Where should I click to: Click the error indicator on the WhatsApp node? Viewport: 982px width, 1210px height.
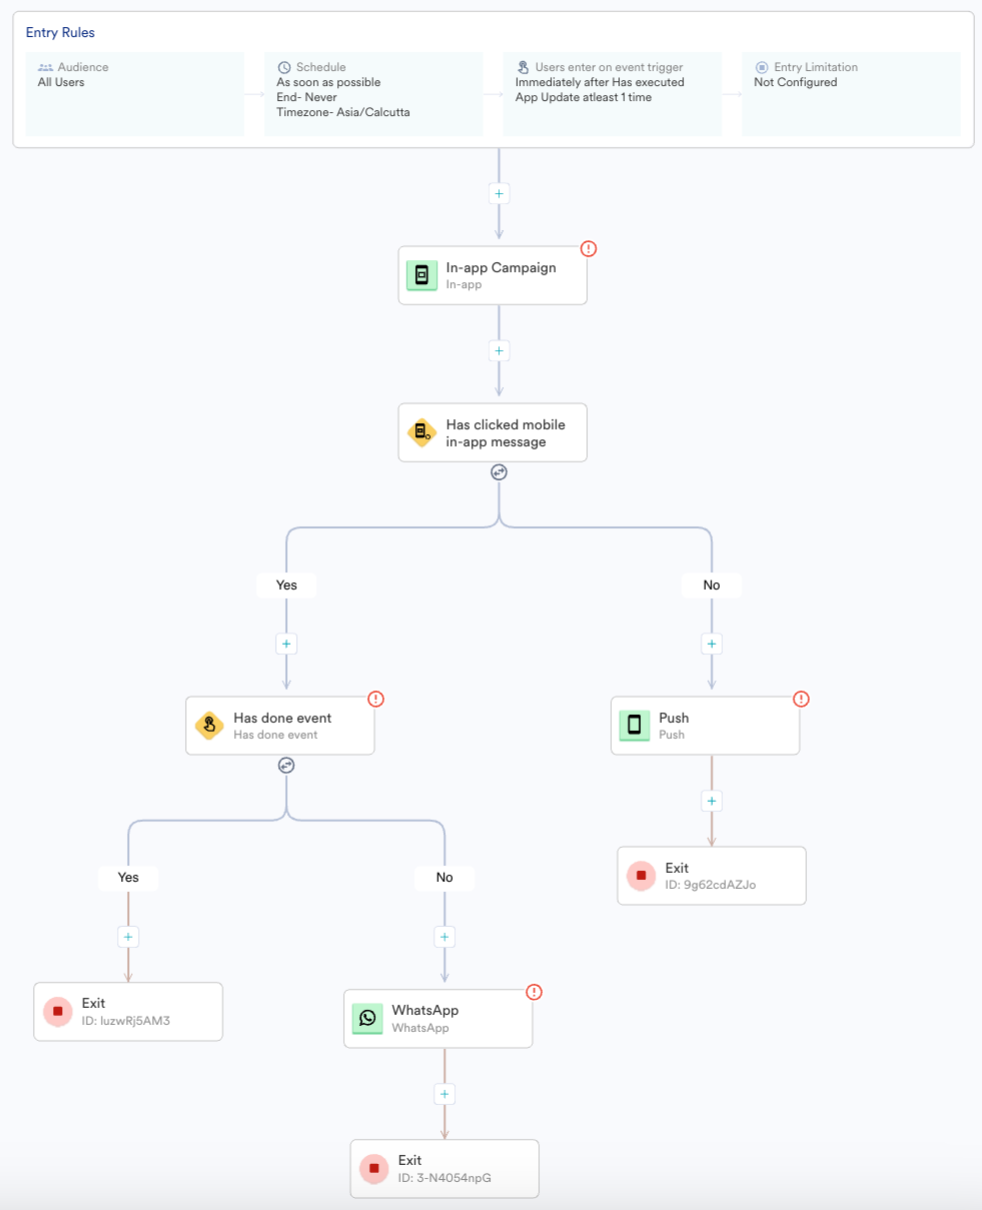point(534,992)
